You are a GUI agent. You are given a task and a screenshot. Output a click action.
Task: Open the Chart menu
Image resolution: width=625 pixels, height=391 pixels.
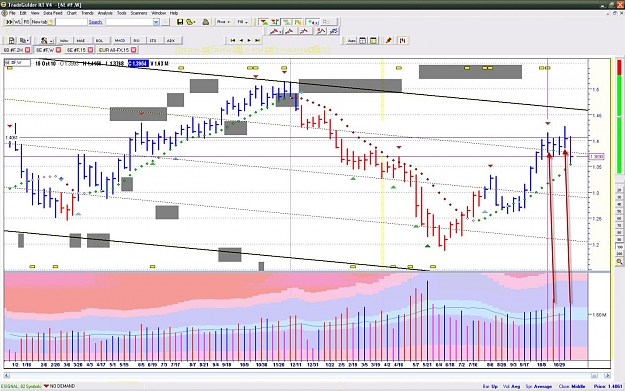coord(72,13)
